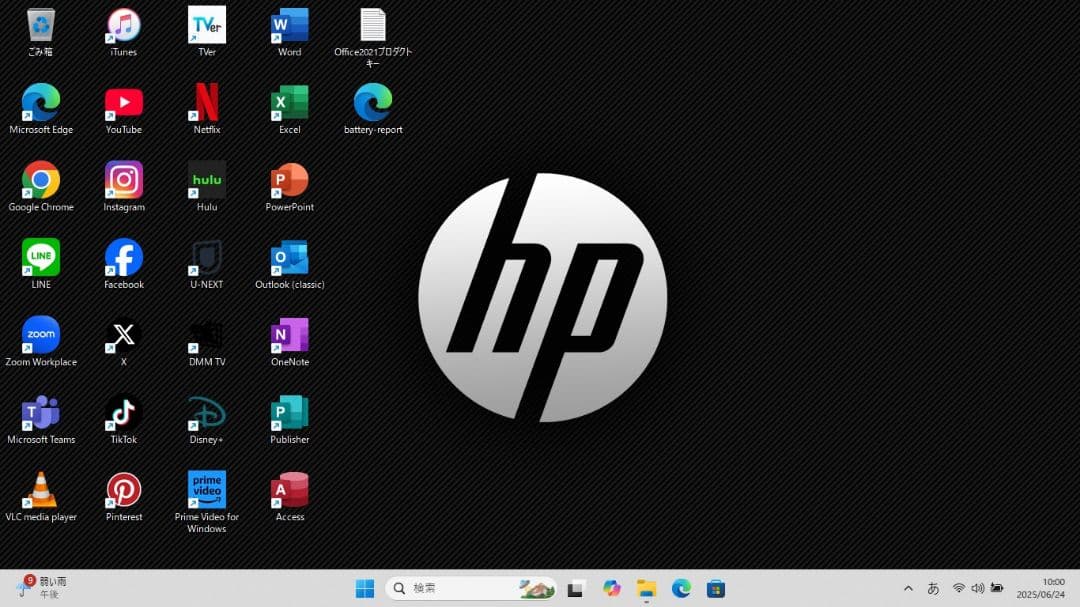Image resolution: width=1080 pixels, height=607 pixels.
Task: Open the weather widget showing 弱い雨
Action: (40, 588)
